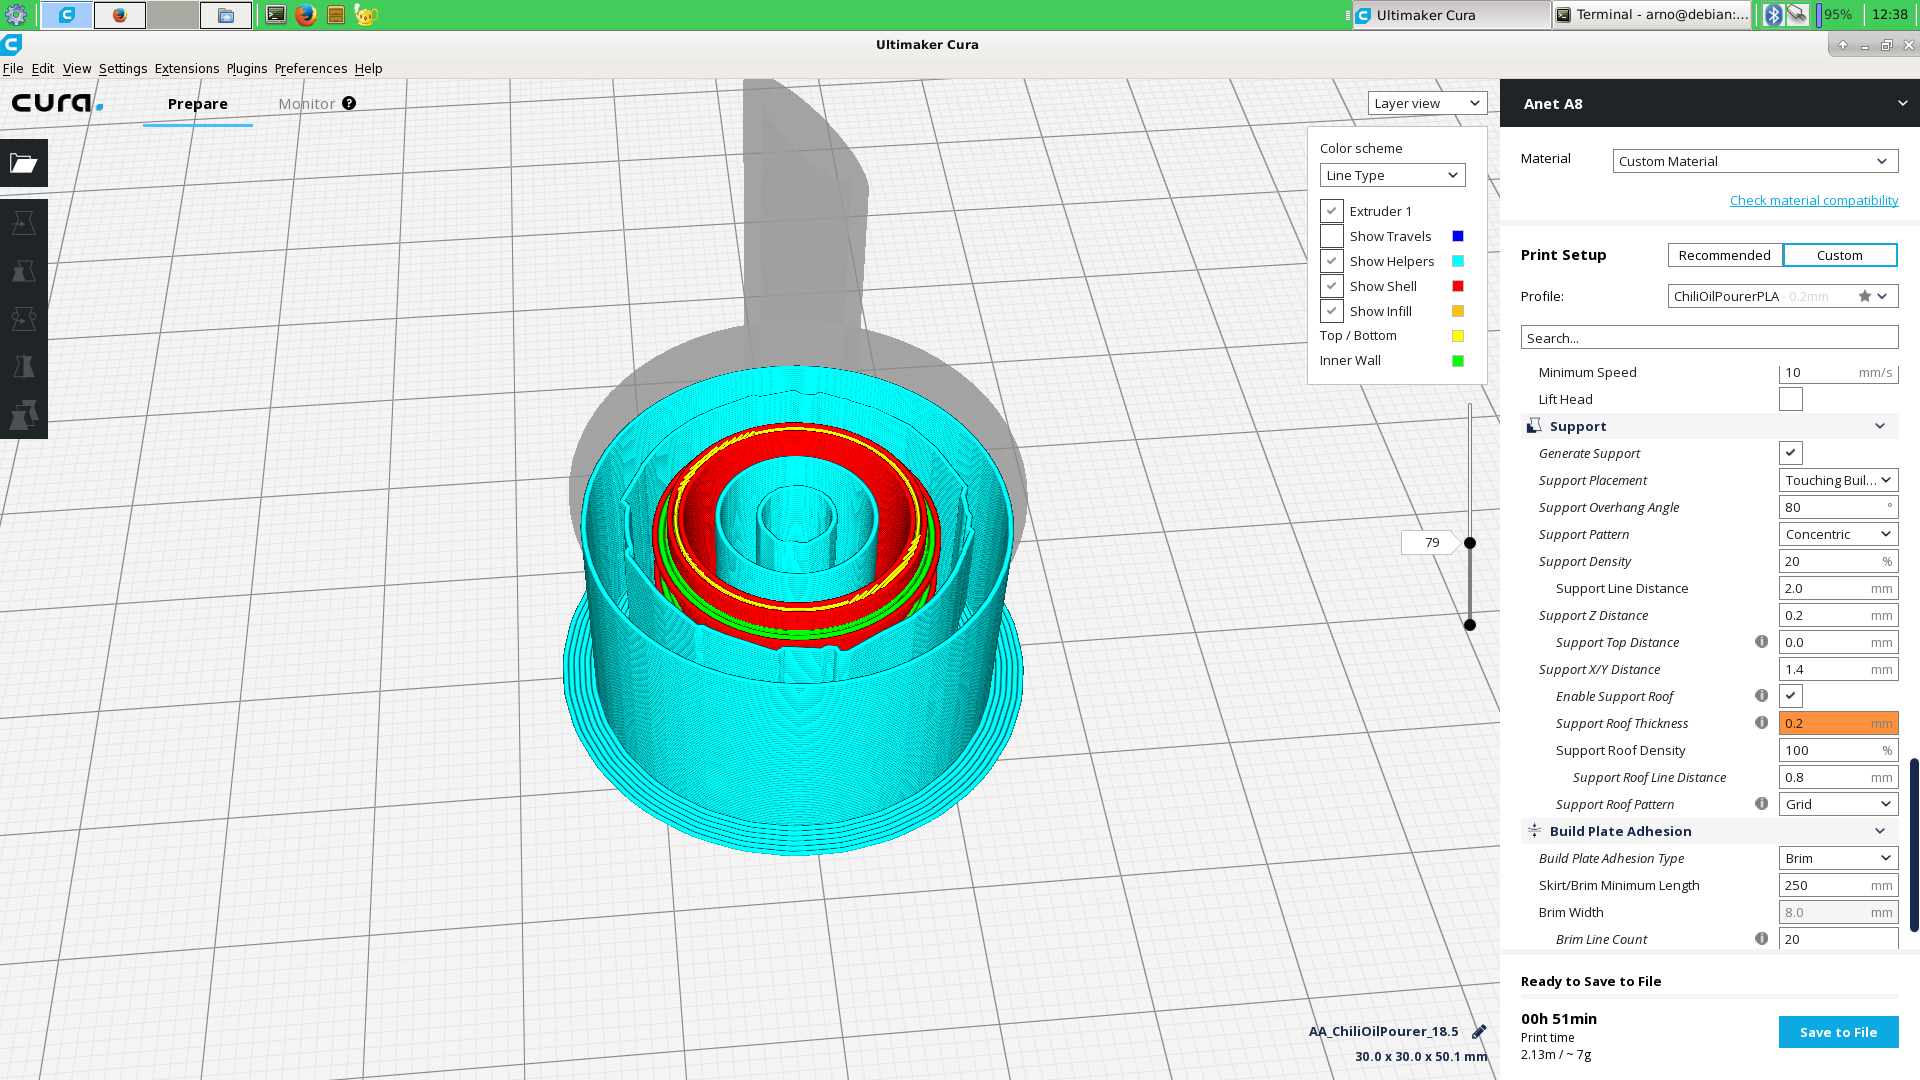Click the info icon beside Support Top Distance
1920x1080 pixels.
point(1761,642)
